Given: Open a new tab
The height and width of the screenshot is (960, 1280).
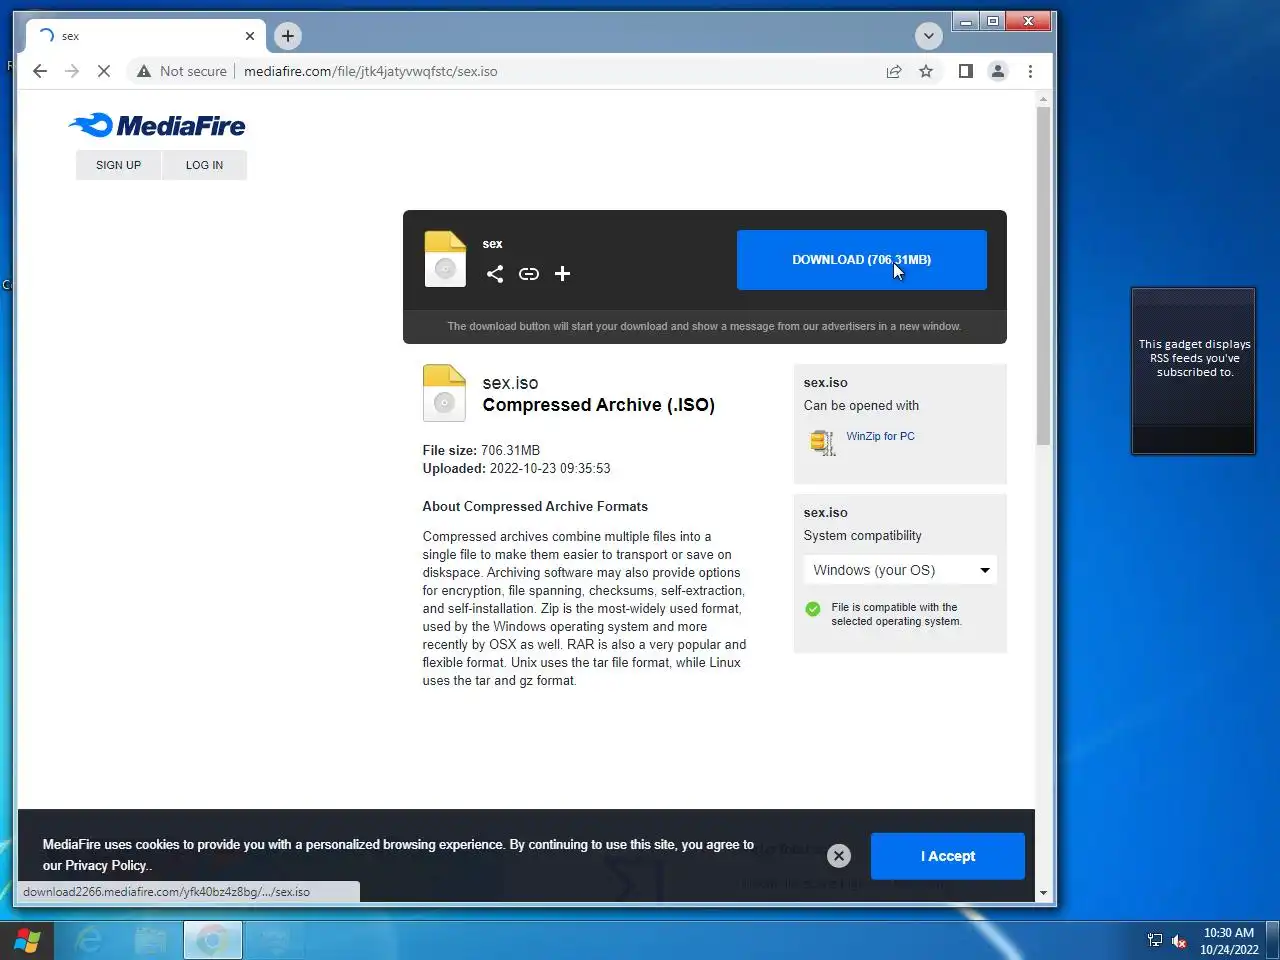Looking at the screenshot, I should (x=288, y=36).
